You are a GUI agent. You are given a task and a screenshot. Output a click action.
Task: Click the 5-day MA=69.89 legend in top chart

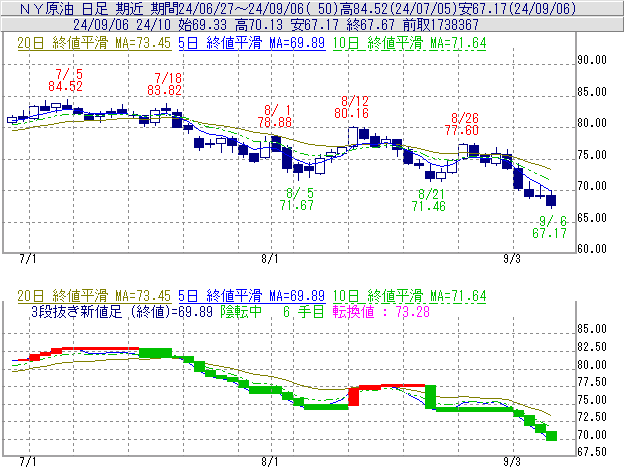pyautogui.click(x=252, y=43)
